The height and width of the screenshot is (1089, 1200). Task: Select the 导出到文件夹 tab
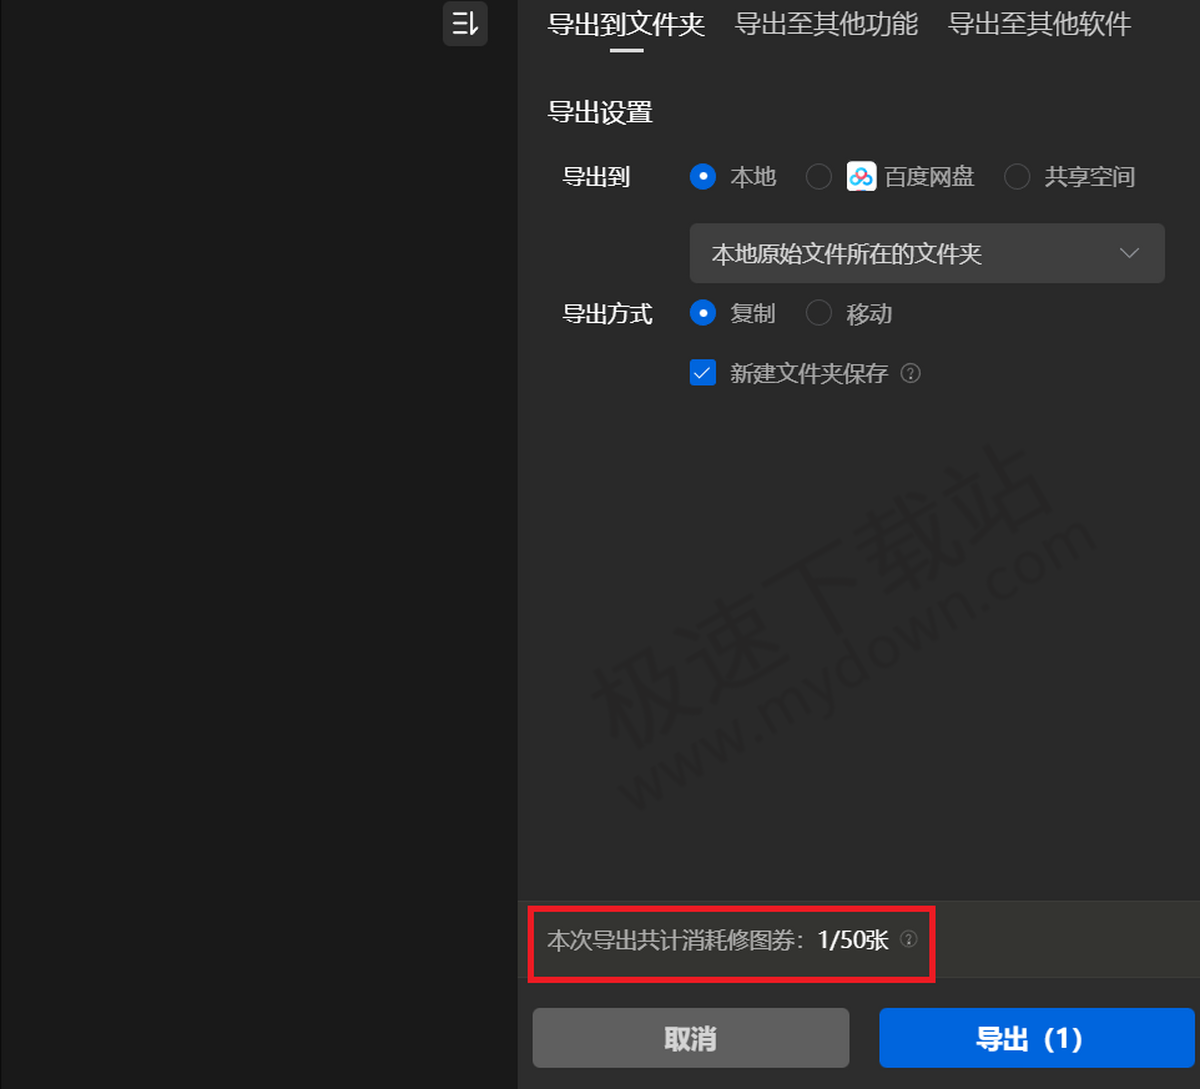click(627, 25)
